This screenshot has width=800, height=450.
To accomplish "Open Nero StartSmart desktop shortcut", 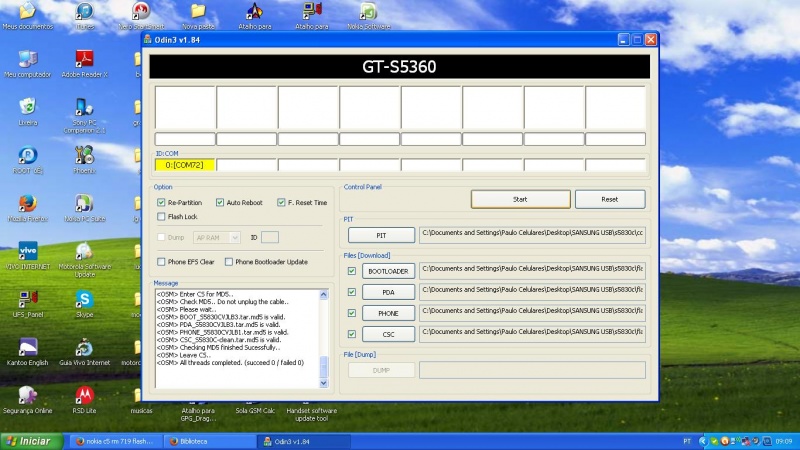I will pyautogui.click(x=141, y=15).
